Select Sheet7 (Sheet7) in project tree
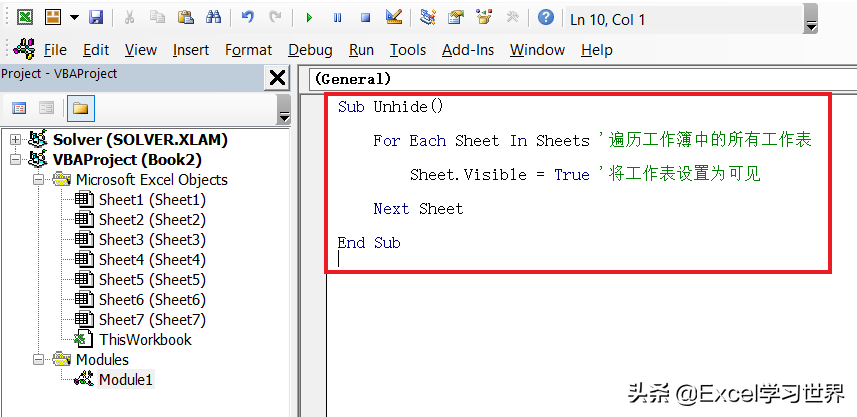 click(x=152, y=320)
